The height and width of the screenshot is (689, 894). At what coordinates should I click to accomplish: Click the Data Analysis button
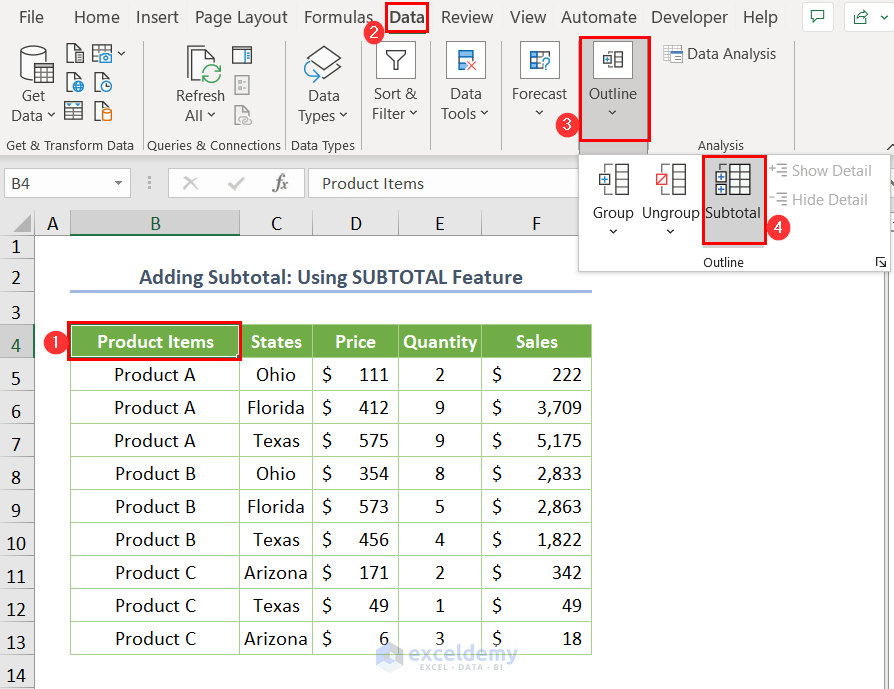pos(720,54)
